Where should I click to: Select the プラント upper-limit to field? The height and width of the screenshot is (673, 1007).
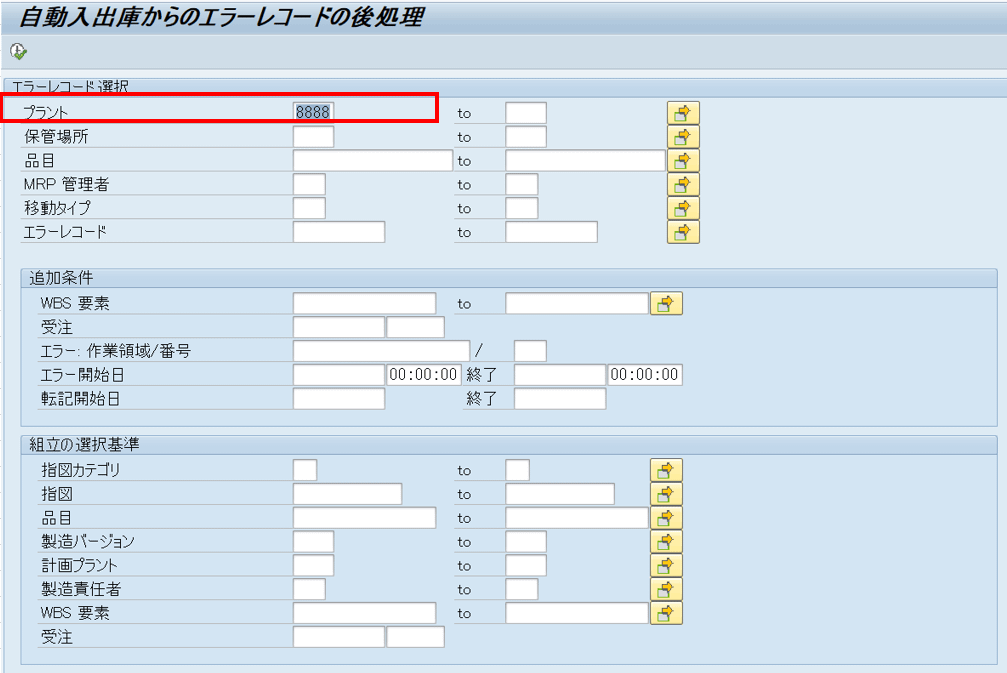pos(526,113)
